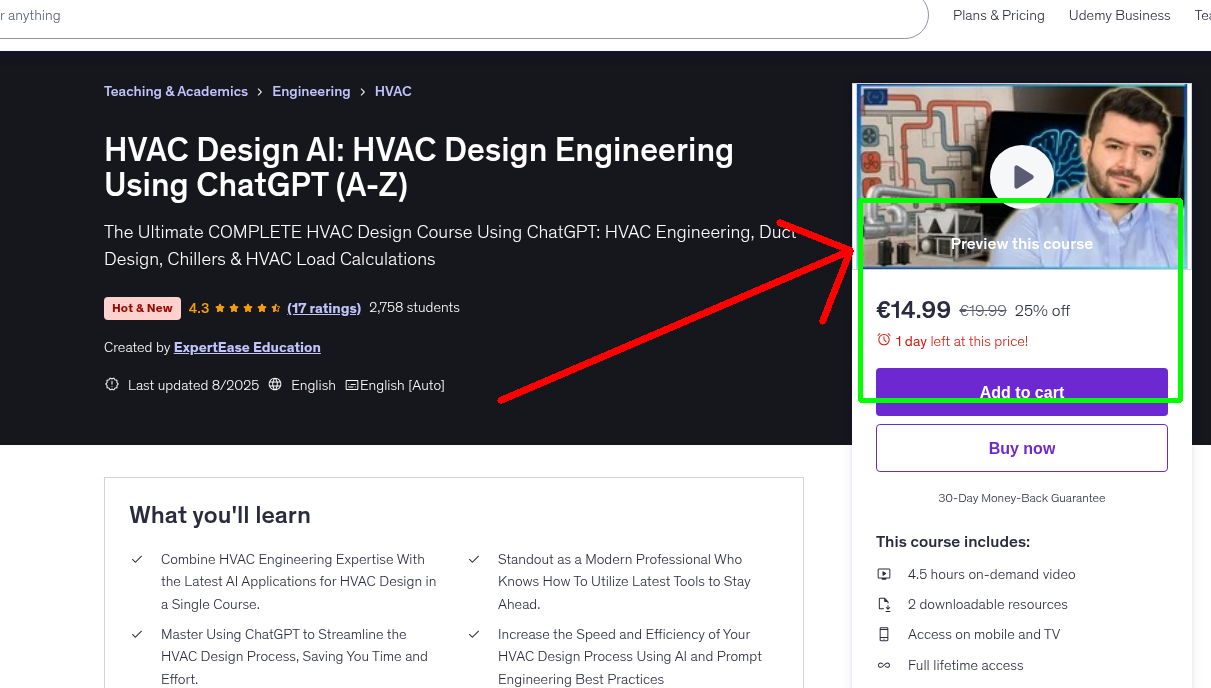Click the infinity icon for full lifetime access
This screenshot has width=1211, height=688.
pyautogui.click(x=884, y=665)
